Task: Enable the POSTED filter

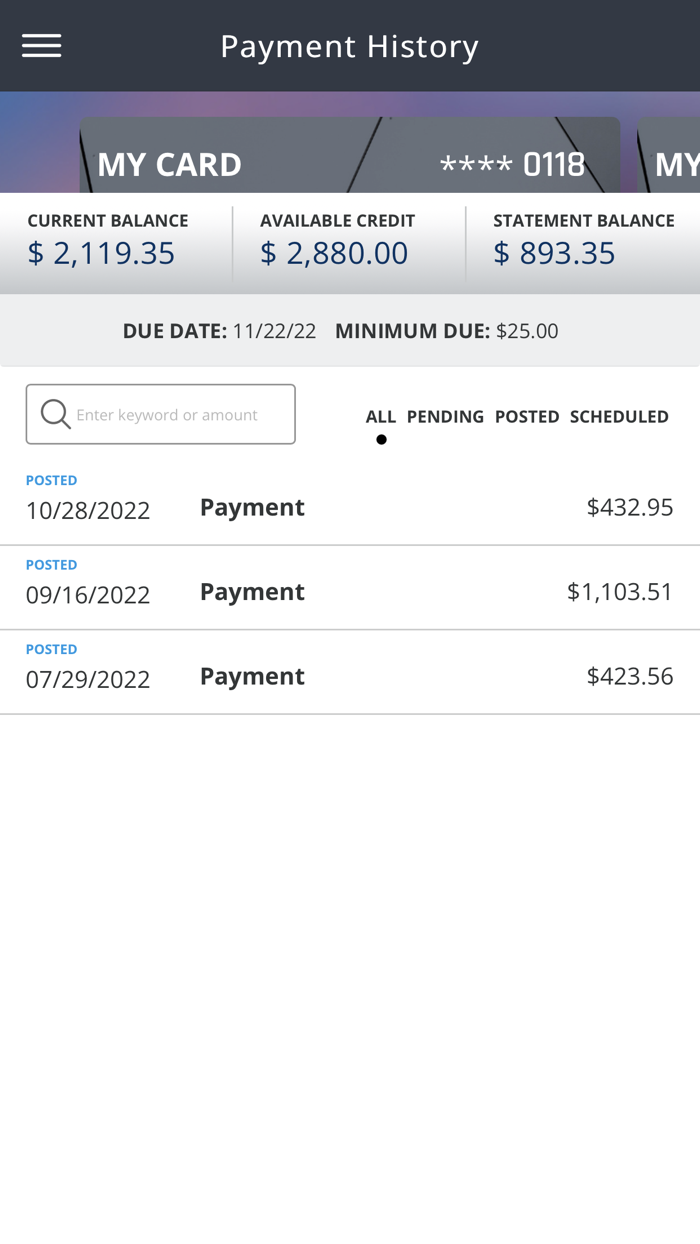Action: [x=527, y=416]
